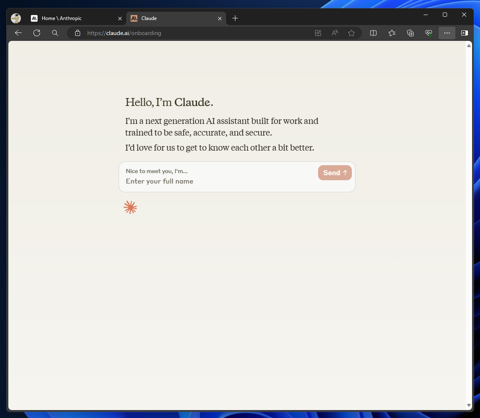Click the Read aloud icon
480x418 pixels.
[335, 33]
